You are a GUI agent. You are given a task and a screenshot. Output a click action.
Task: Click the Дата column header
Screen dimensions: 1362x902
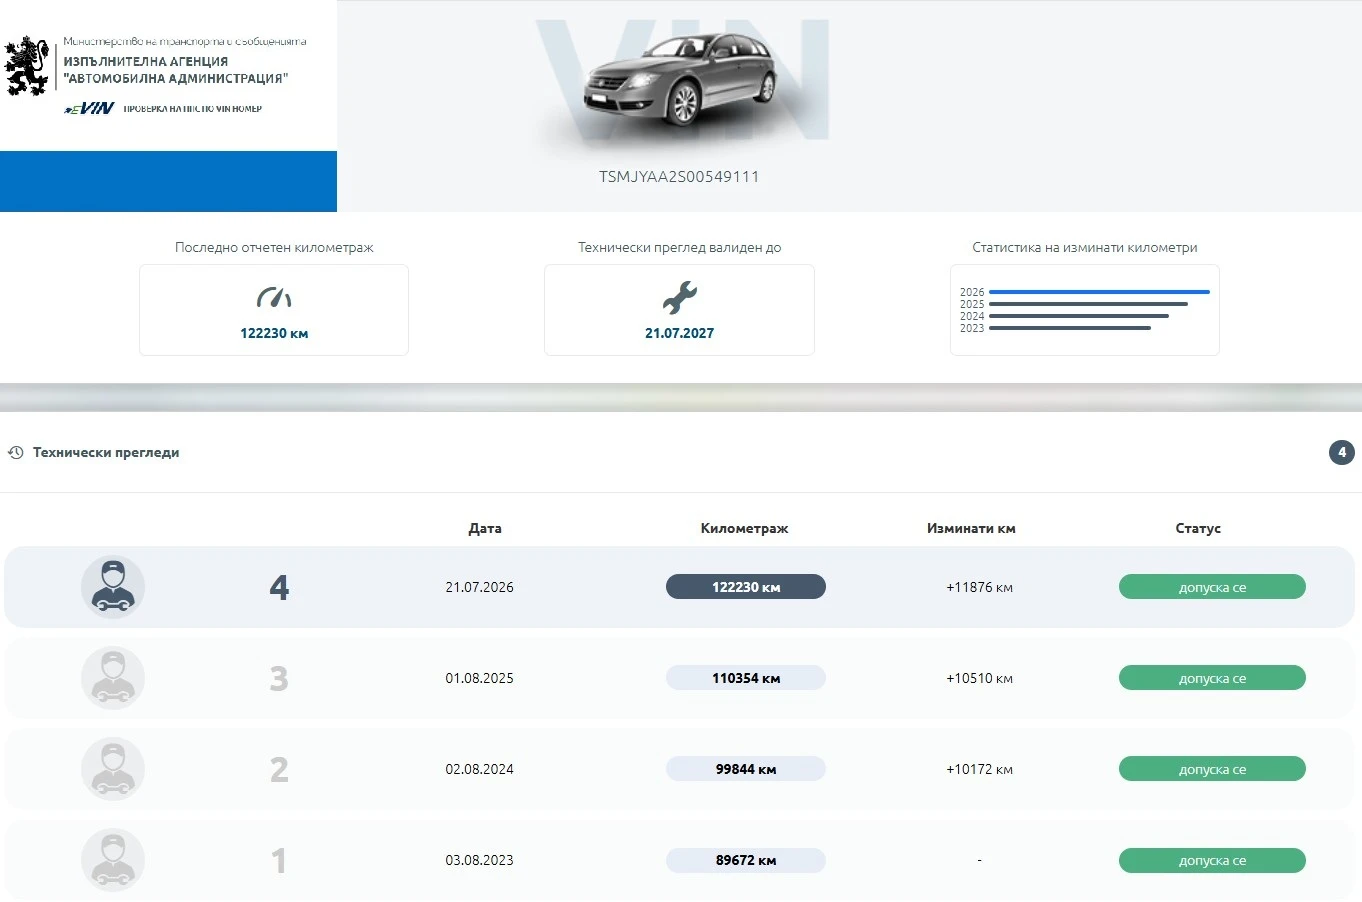[485, 528]
